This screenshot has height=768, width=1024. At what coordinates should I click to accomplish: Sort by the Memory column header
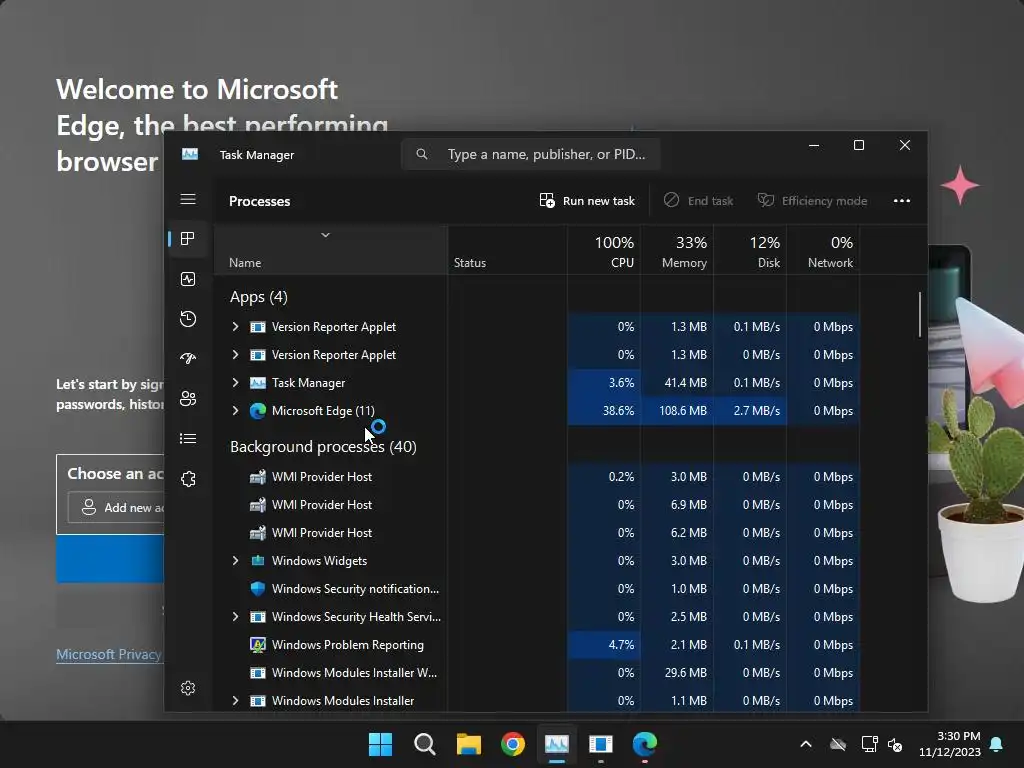677,251
